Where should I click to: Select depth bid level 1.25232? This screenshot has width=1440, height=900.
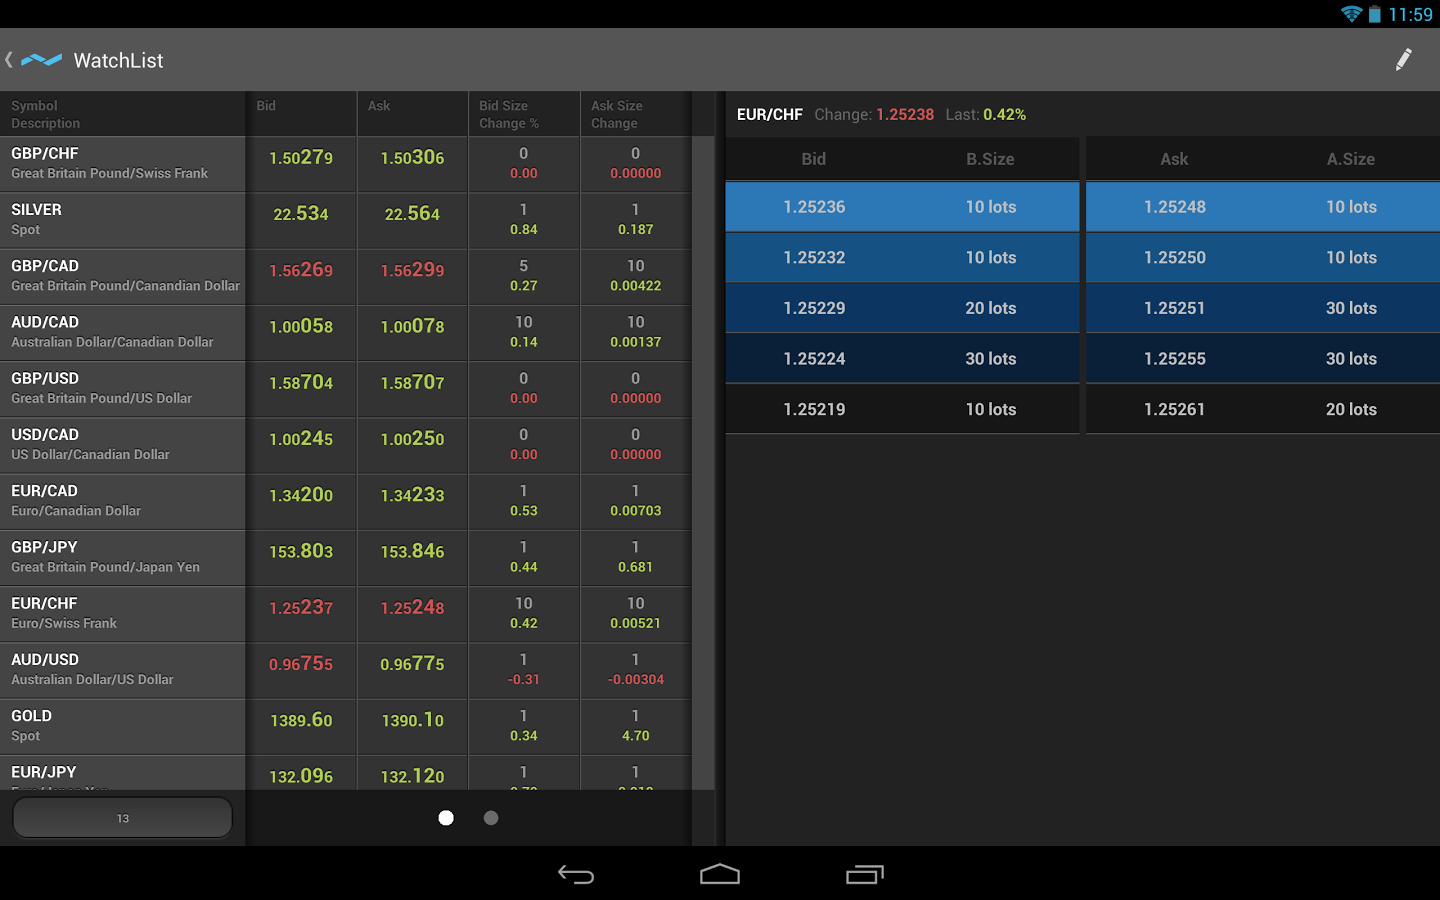pos(902,258)
